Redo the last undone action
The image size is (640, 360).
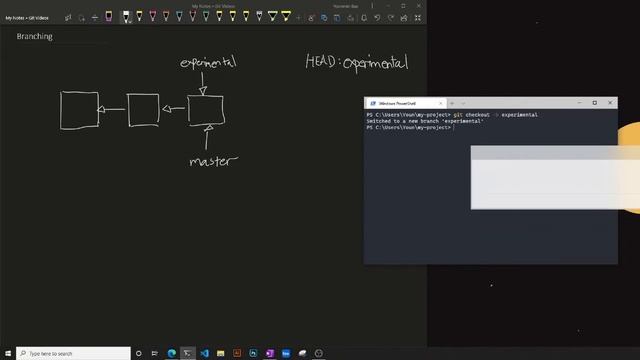point(391,18)
